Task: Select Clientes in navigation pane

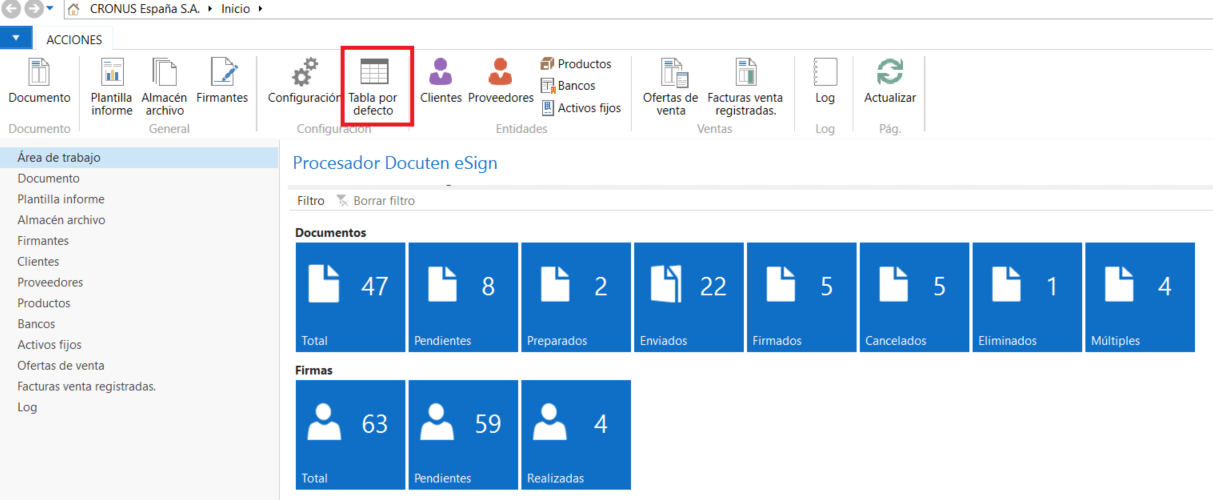Action: [x=139, y=262]
